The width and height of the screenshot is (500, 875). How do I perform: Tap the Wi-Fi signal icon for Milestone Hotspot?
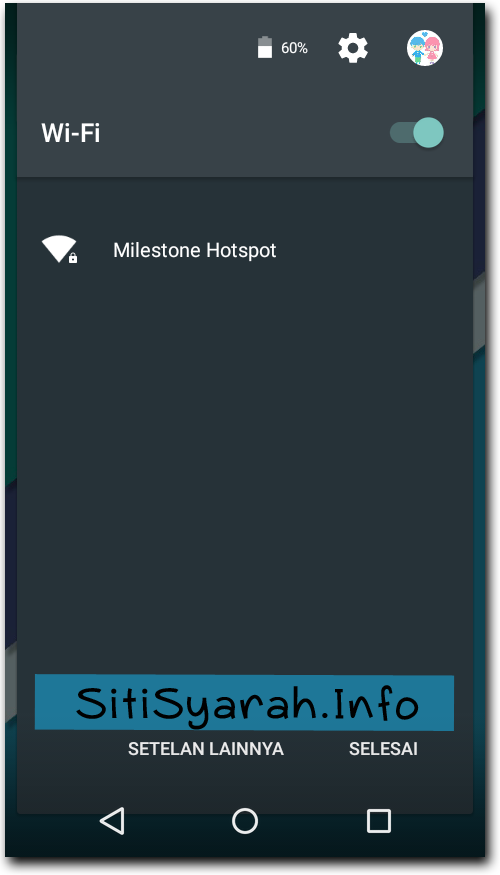[59, 249]
